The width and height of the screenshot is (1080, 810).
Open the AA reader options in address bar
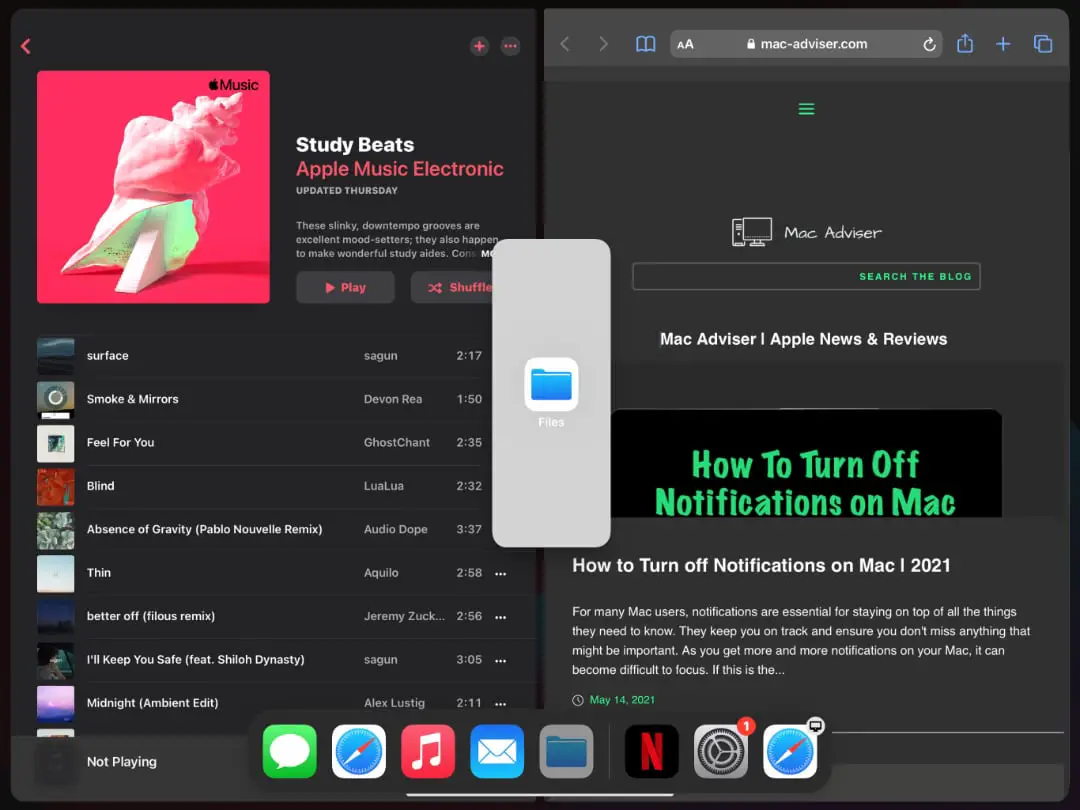coord(685,44)
